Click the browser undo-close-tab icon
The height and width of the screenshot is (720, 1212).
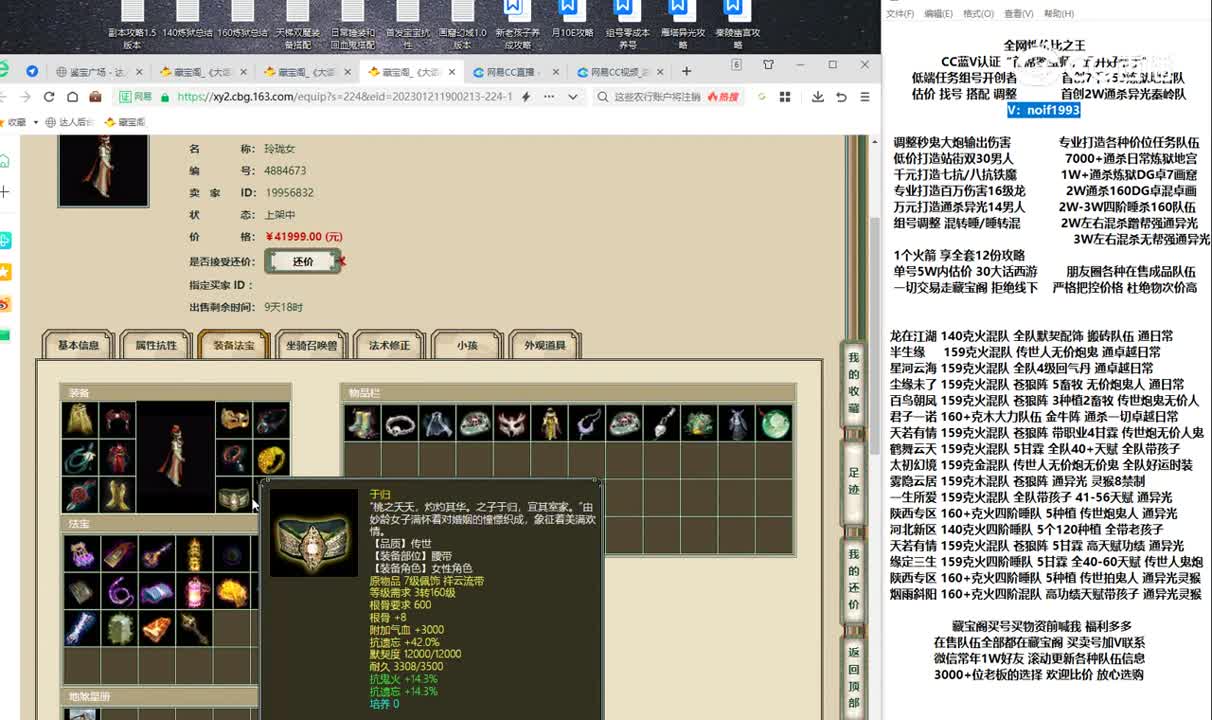tap(841, 97)
